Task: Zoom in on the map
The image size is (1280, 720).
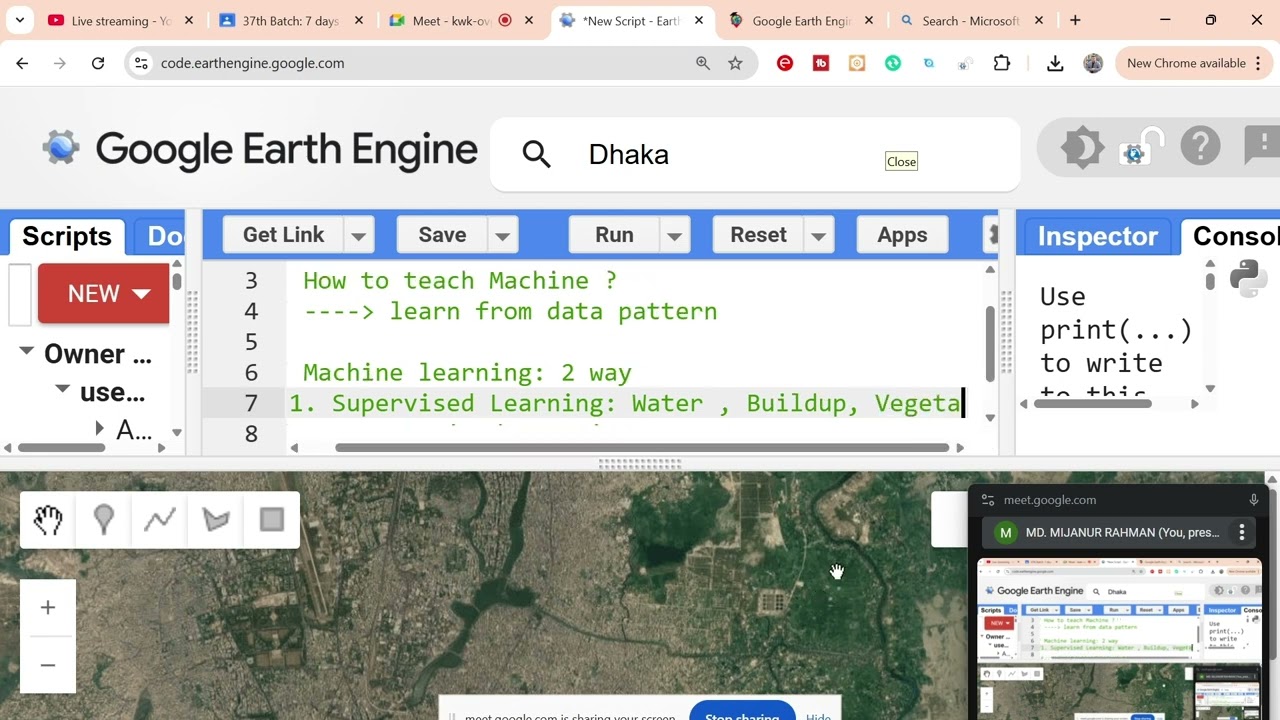Action: point(48,608)
